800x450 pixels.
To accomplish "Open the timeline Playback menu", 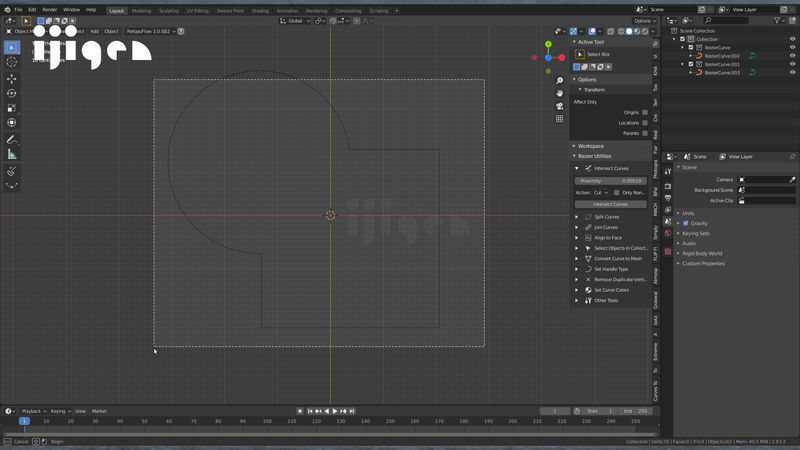I will click(34, 411).
